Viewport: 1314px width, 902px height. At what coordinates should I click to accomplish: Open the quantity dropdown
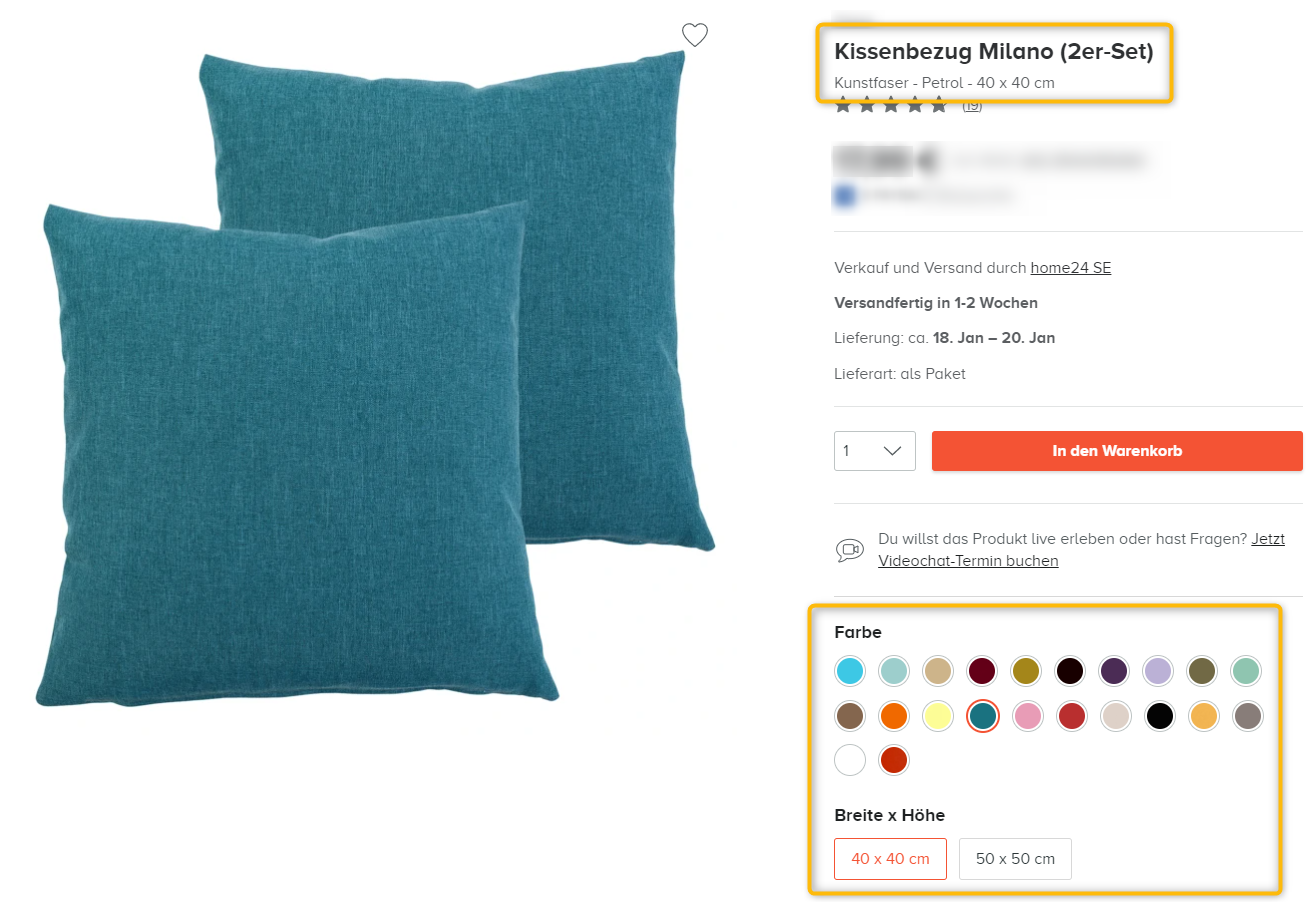coord(875,451)
